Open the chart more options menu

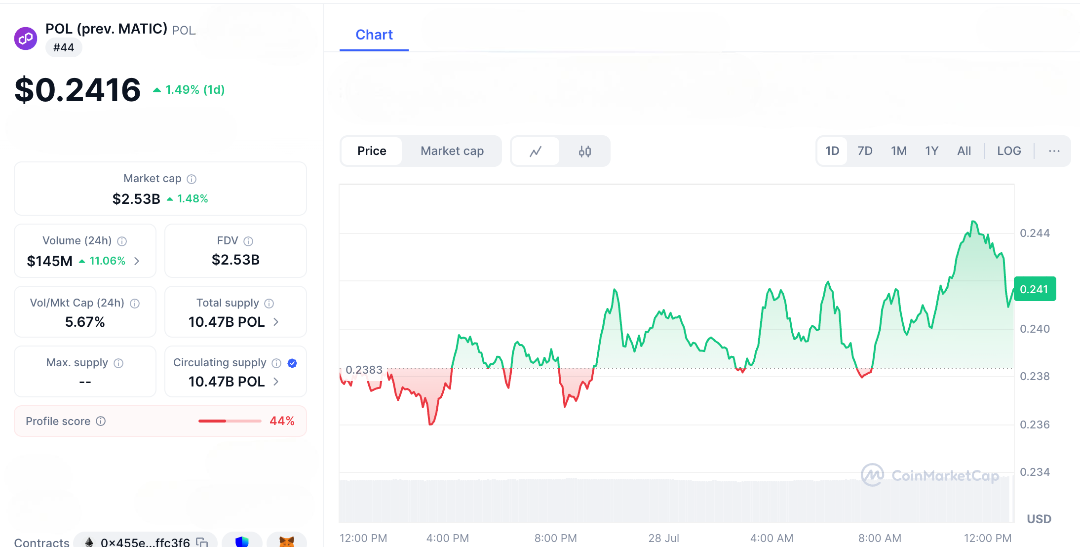coord(1054,151)
